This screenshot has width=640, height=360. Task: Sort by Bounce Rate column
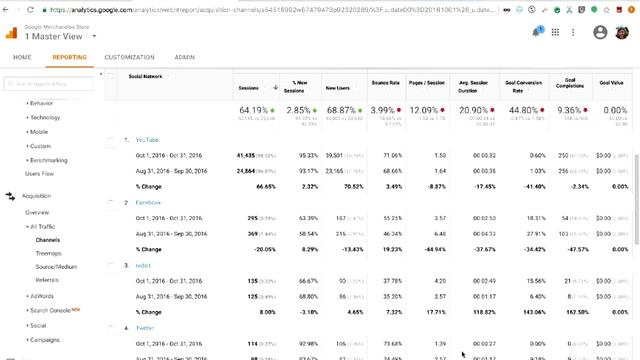(385, 83)
